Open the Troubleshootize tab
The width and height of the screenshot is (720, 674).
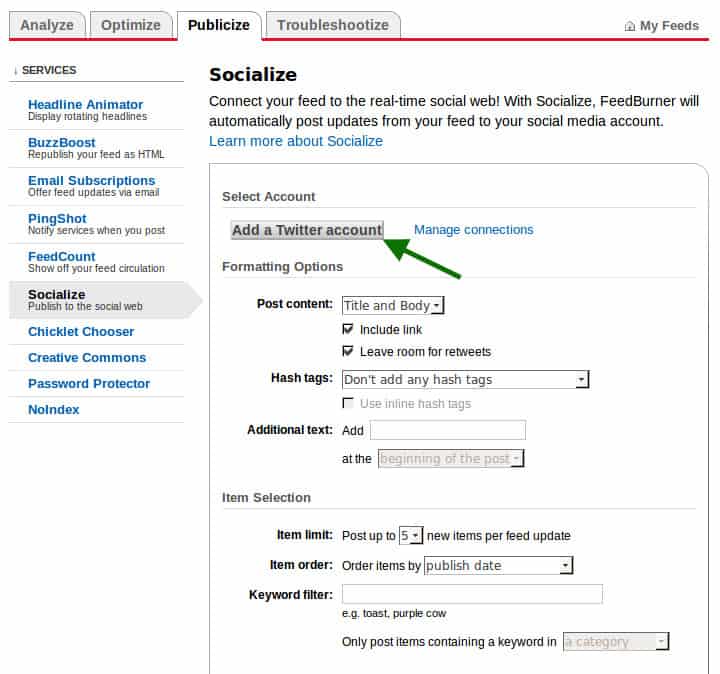coord(332,25)
